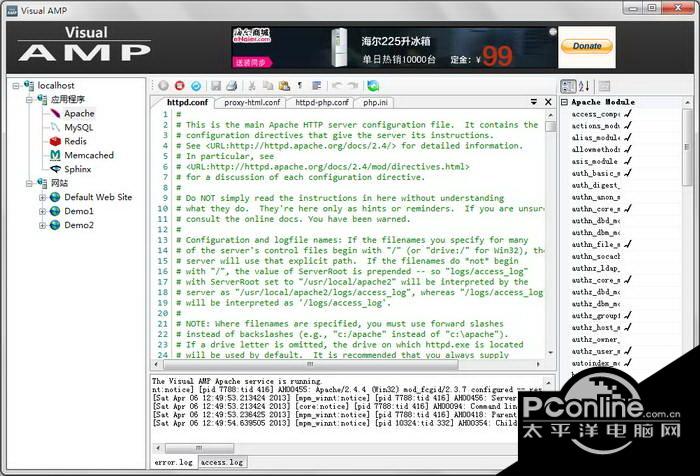Collapse the localhost tree node
Screen dimensions: 700x476
click(16, 85)
